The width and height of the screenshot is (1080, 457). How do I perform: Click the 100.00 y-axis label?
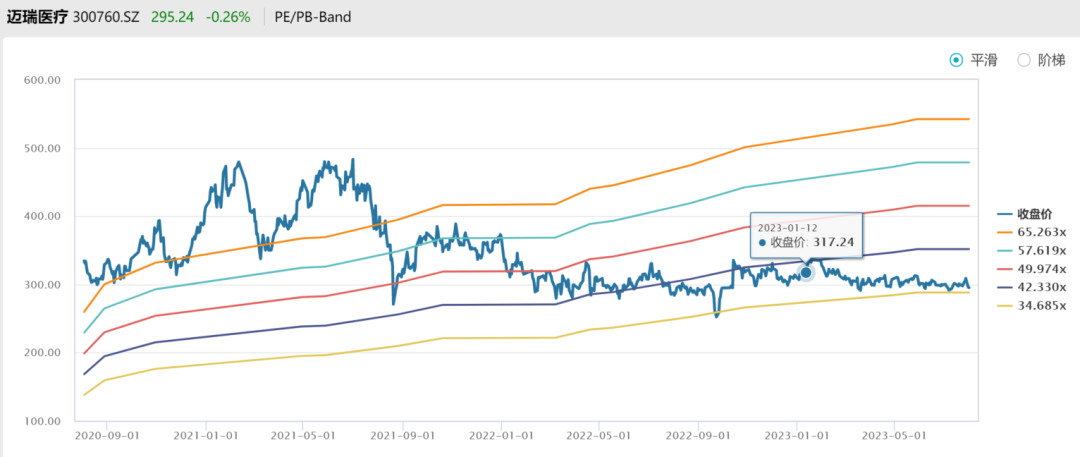click(x=42, y=421)
